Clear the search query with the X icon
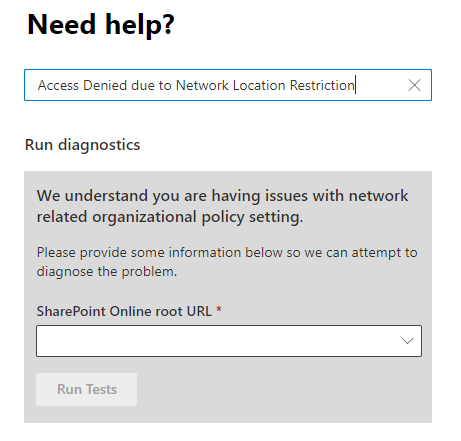This screenshot has width=461, height=441. pos(414,85)
